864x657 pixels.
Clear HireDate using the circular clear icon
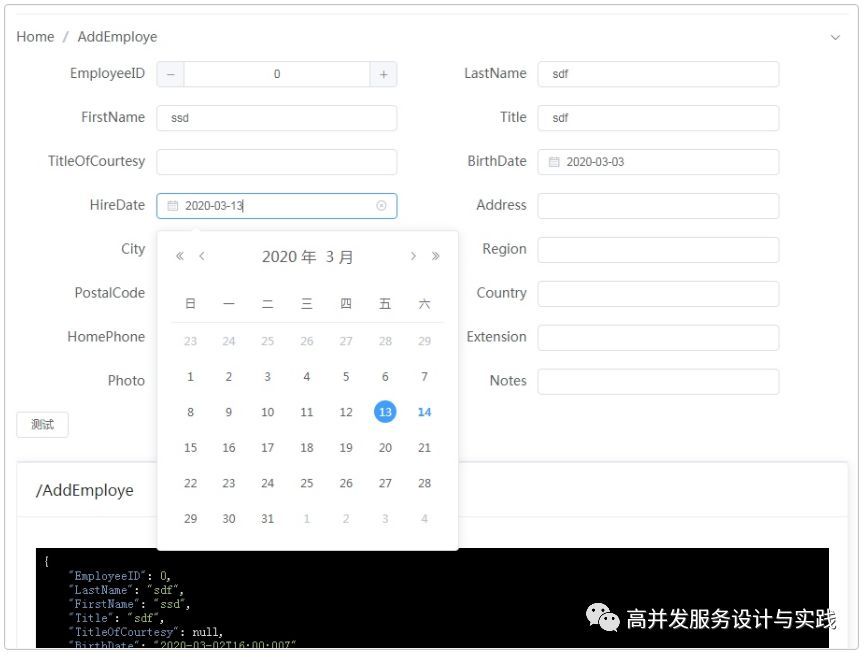coord(381,205)
